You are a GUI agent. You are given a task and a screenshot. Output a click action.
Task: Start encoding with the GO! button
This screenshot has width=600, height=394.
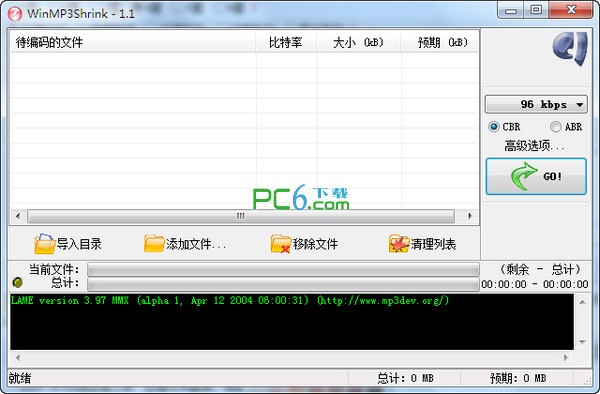click(x=536, y=176)
